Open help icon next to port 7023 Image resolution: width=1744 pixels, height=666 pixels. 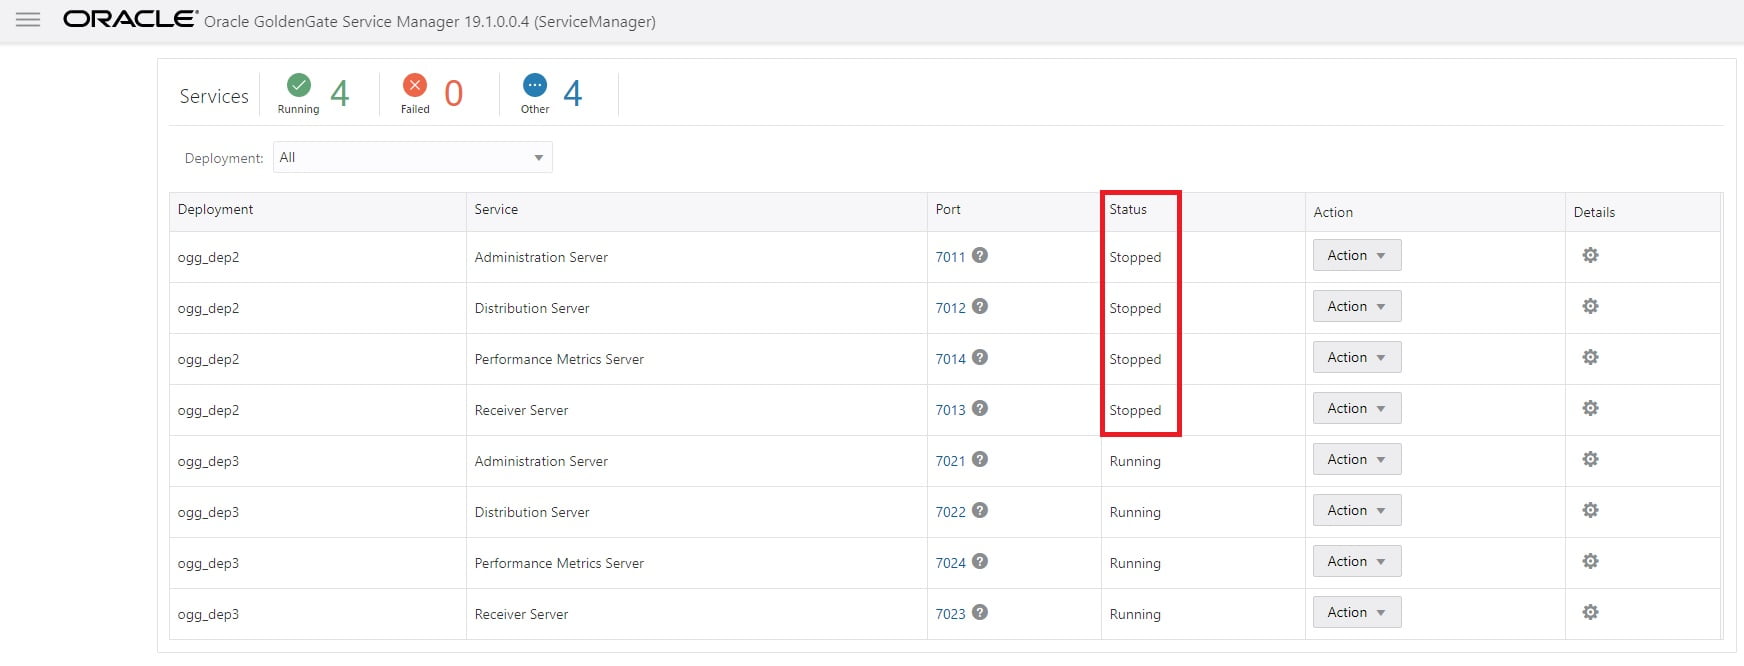click(x=980, y=612)
